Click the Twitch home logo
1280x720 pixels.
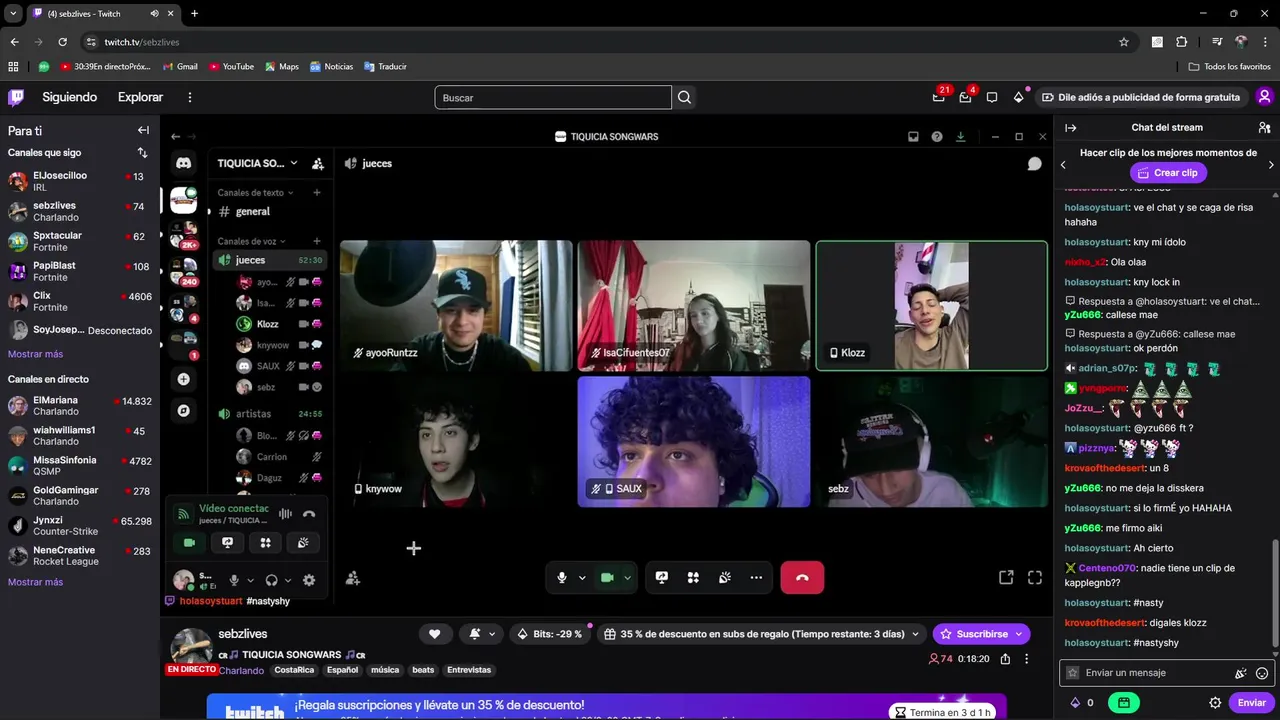pyautogui.click(x=16, y=97)
